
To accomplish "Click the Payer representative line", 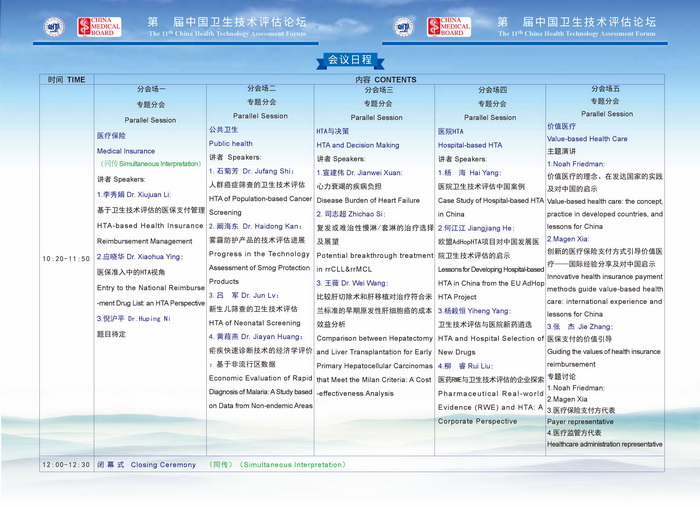I will click(x=580, y=422).
